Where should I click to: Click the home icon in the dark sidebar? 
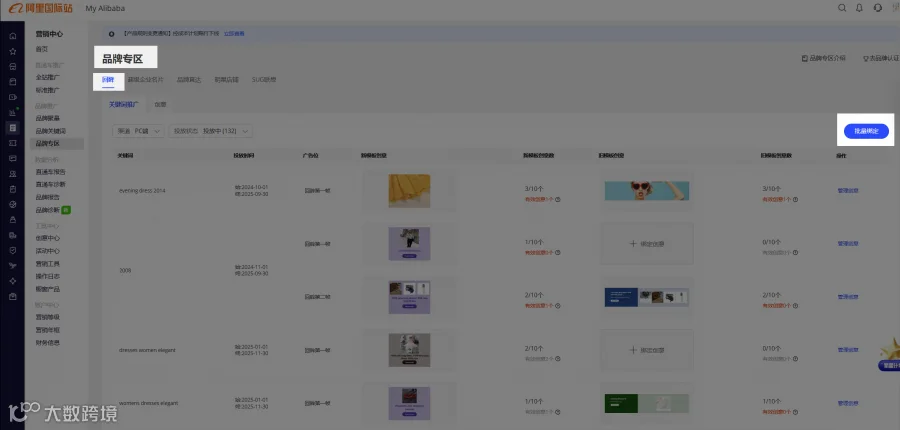[x=13, y=36]
